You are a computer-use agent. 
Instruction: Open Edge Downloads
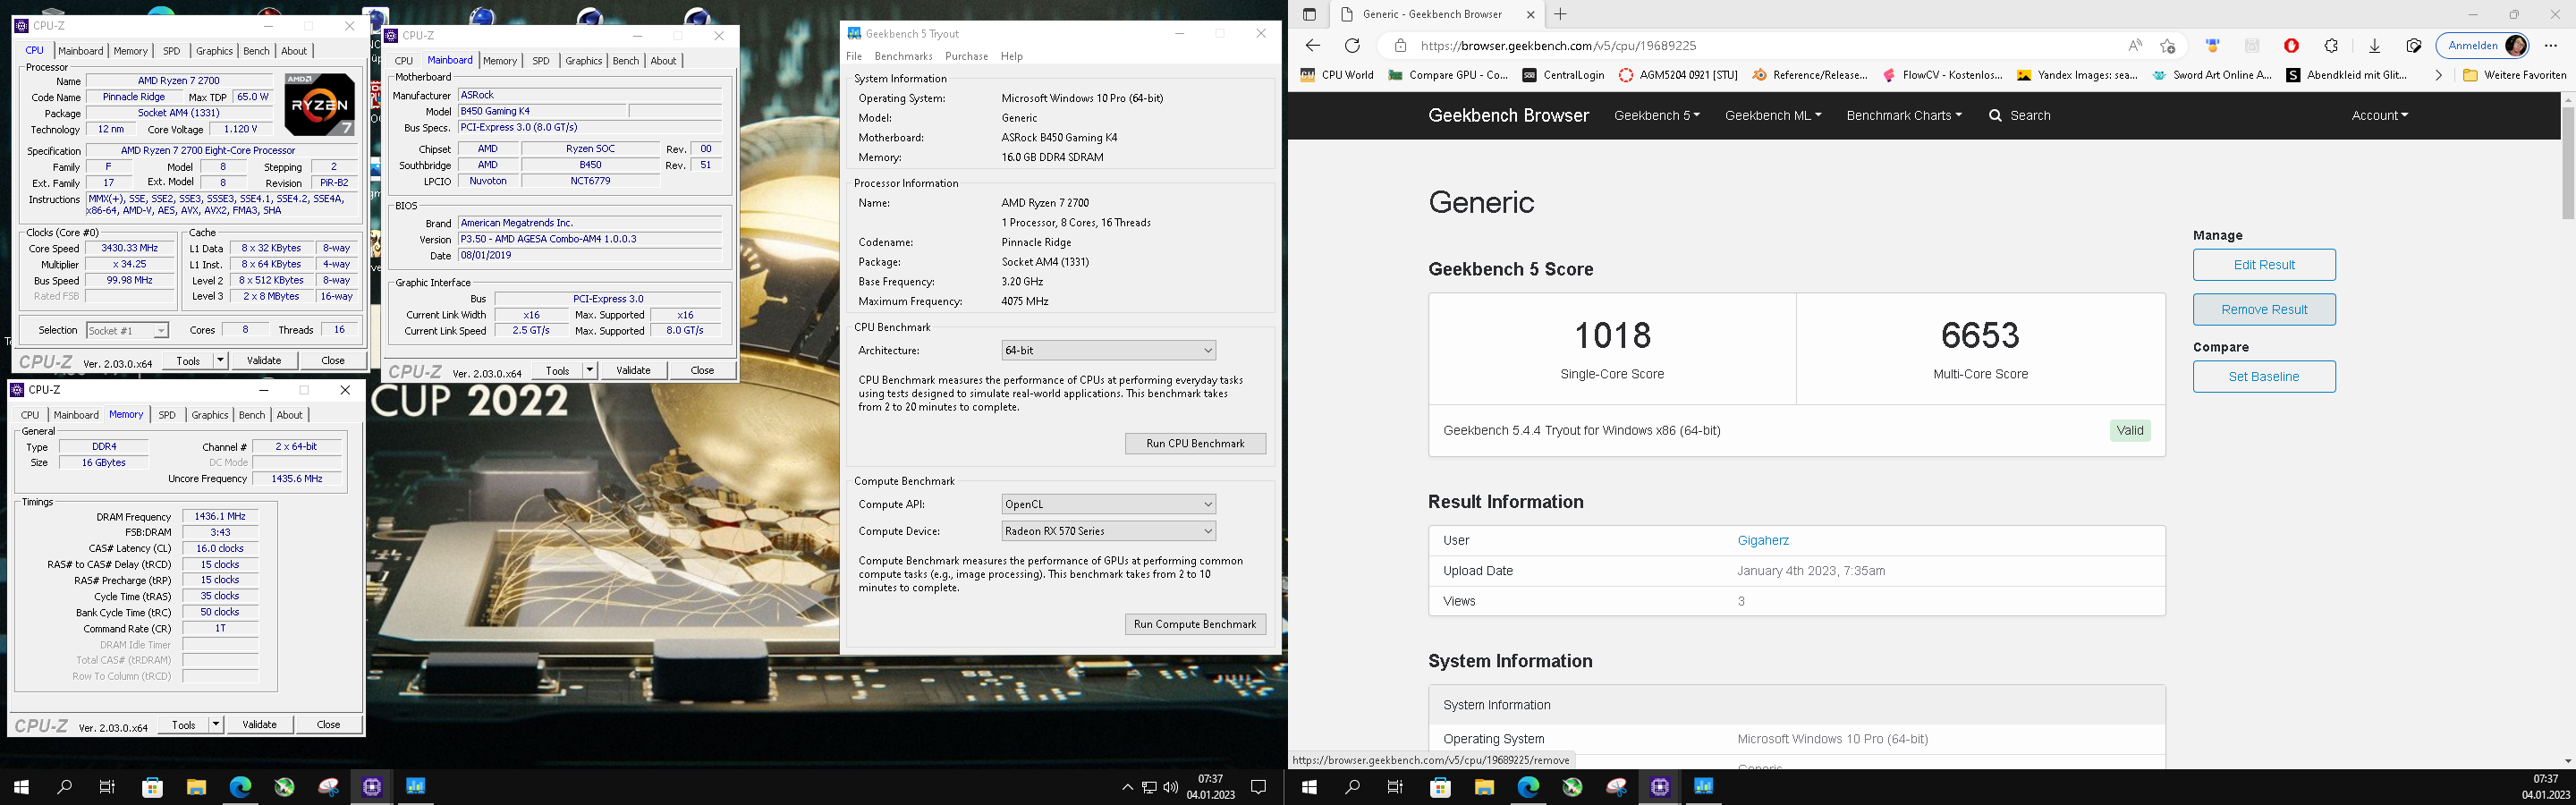point(2374,45)
